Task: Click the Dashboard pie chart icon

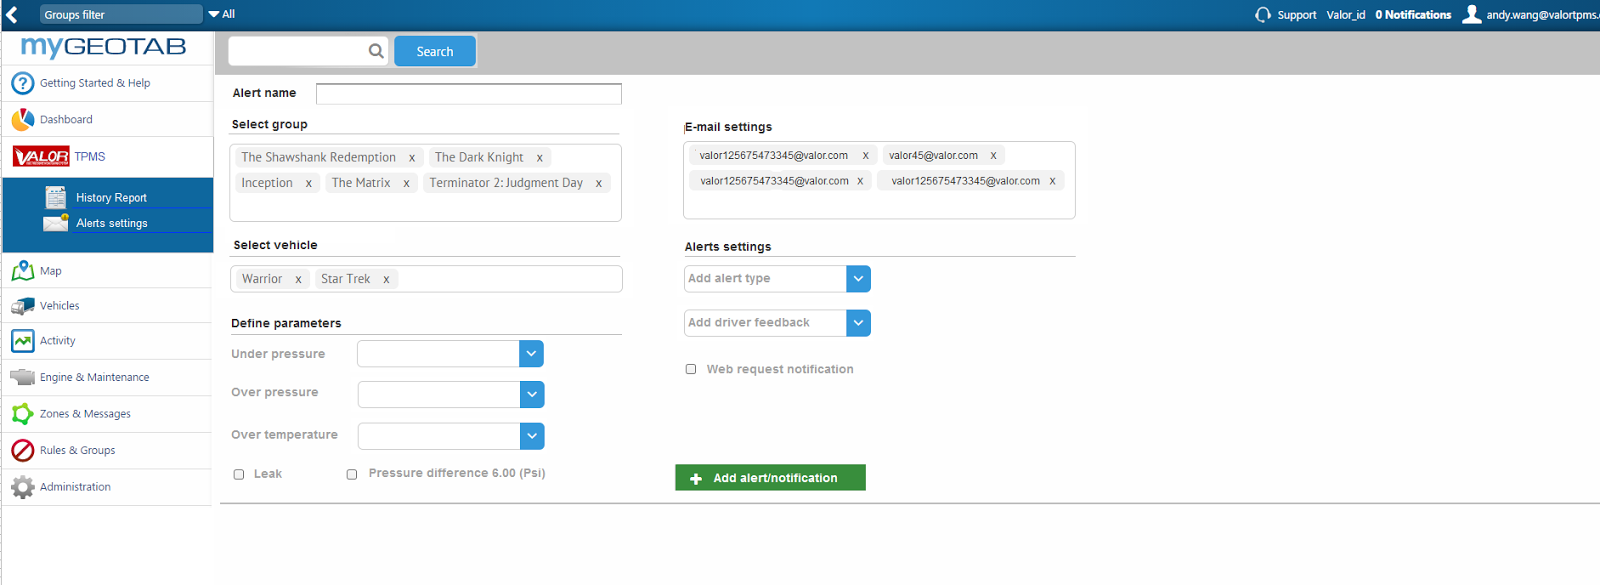Action: tap(22, 119)
